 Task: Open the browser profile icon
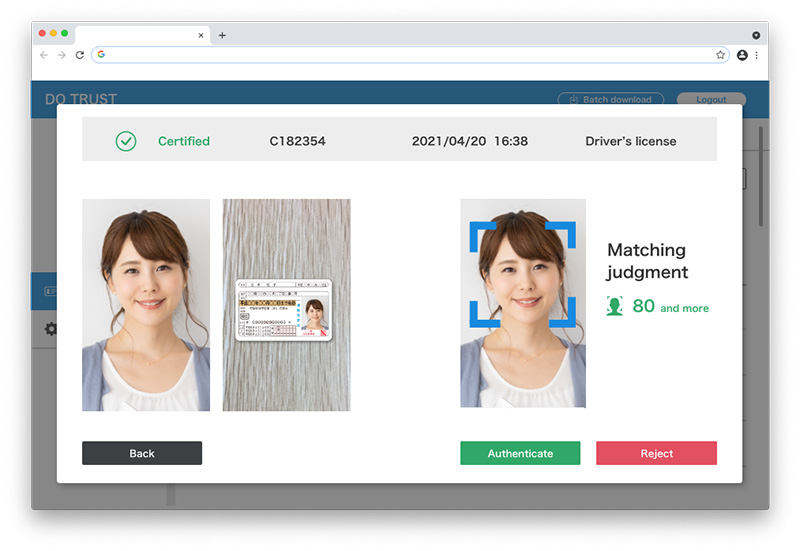pyautogui.click(x=742, y=55)
